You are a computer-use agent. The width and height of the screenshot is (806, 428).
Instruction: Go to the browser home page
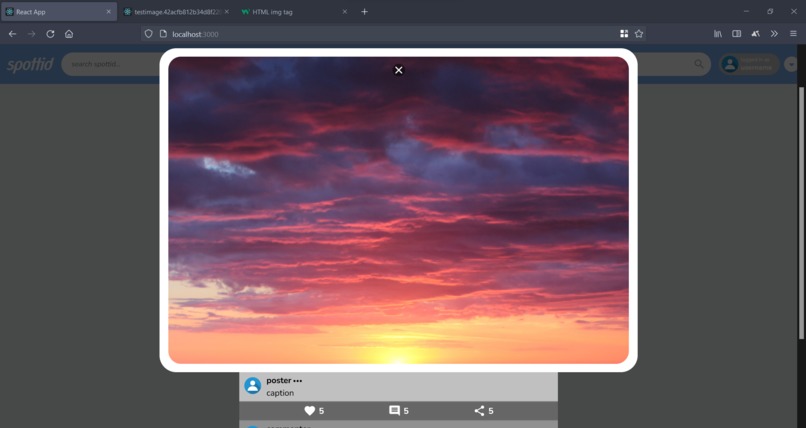69,34
